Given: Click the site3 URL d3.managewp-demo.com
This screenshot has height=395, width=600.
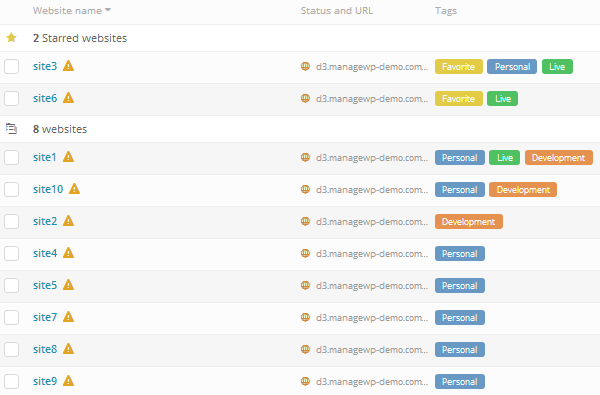Looking at the screenshot, I should tap(372, 67).
